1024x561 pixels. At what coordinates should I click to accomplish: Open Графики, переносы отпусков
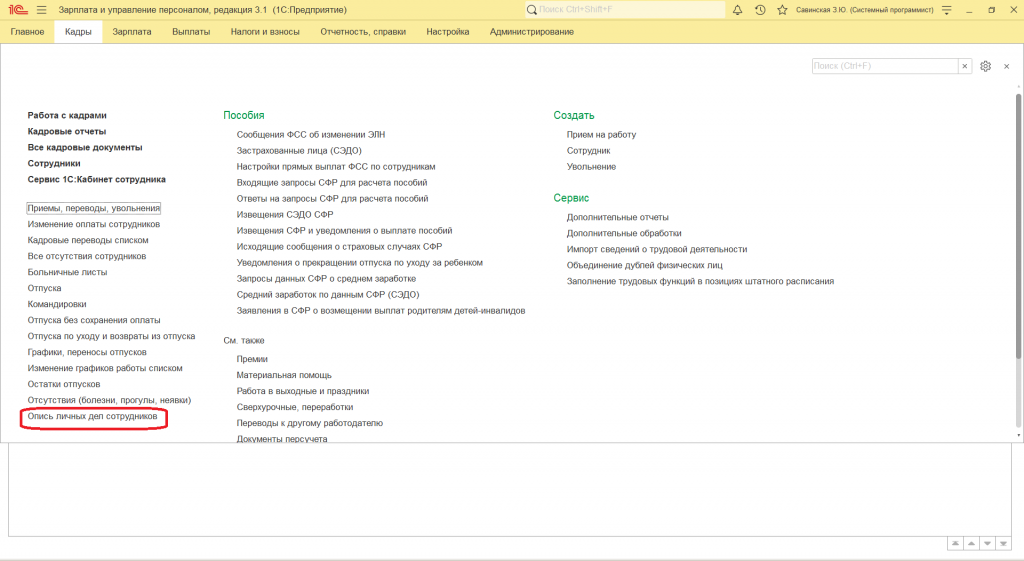[87, 352]
